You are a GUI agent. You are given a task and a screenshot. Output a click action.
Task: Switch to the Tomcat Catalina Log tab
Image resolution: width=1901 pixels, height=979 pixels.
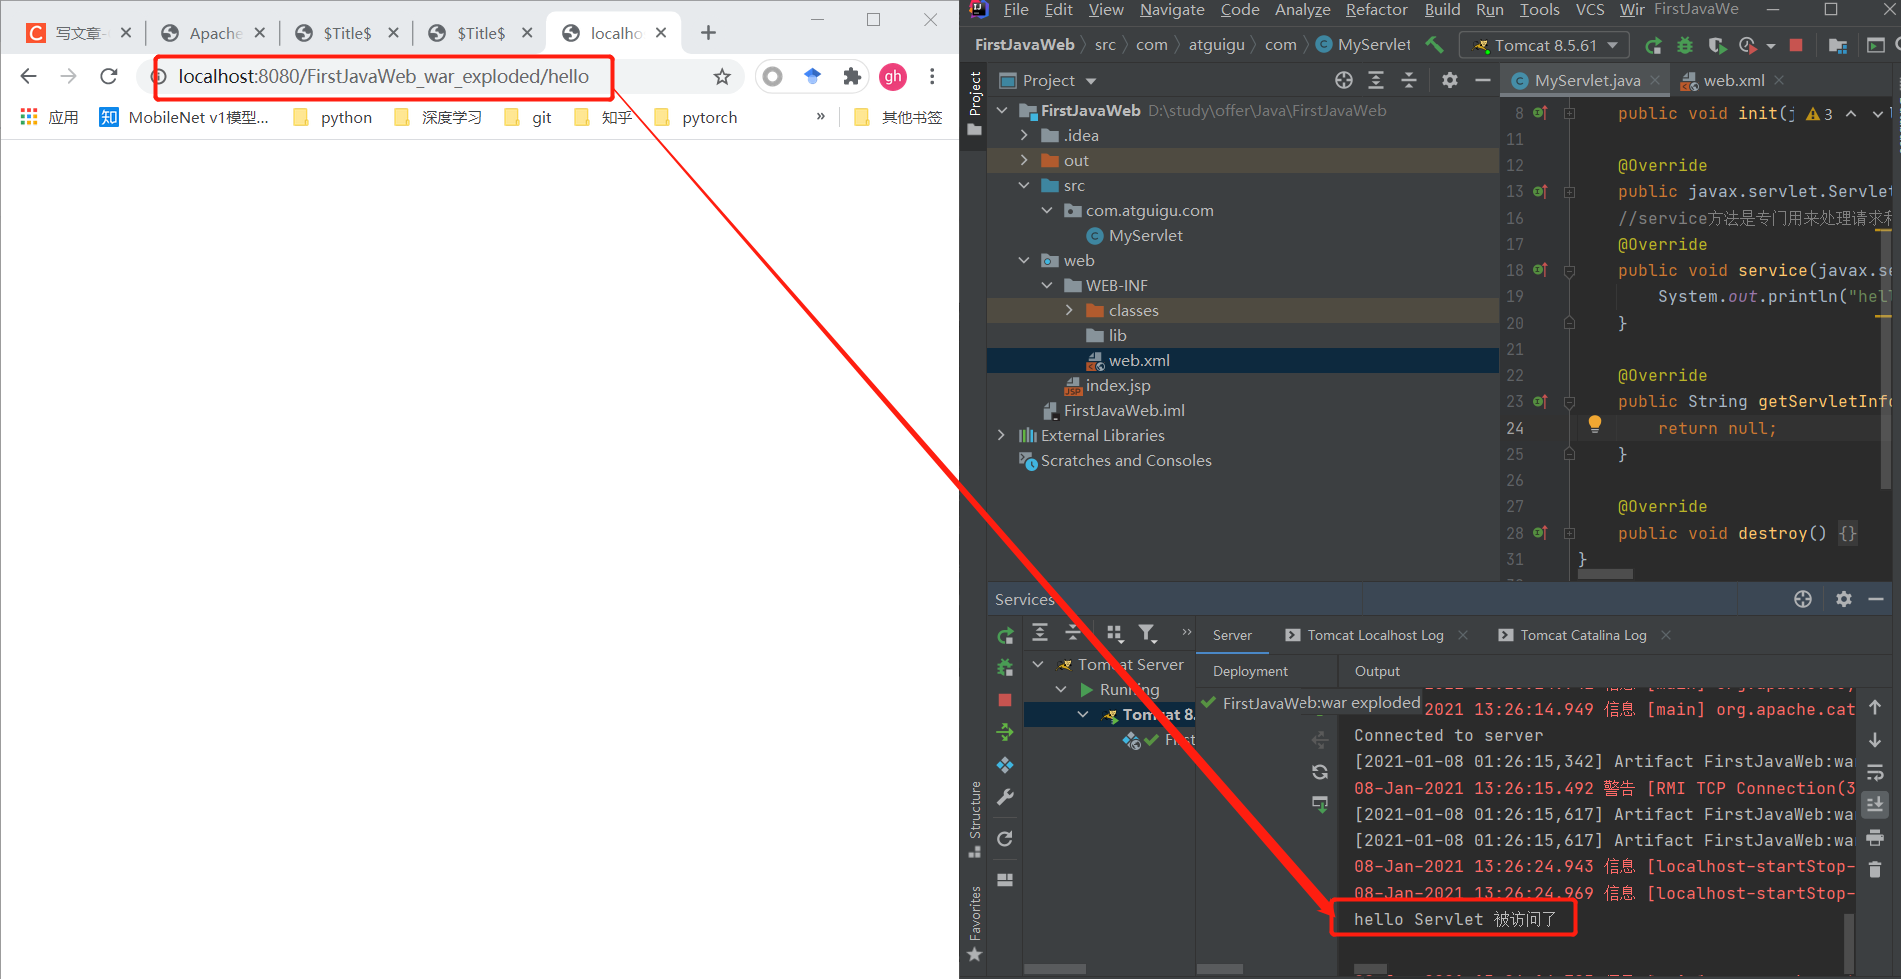click(x=1584, y=635)
